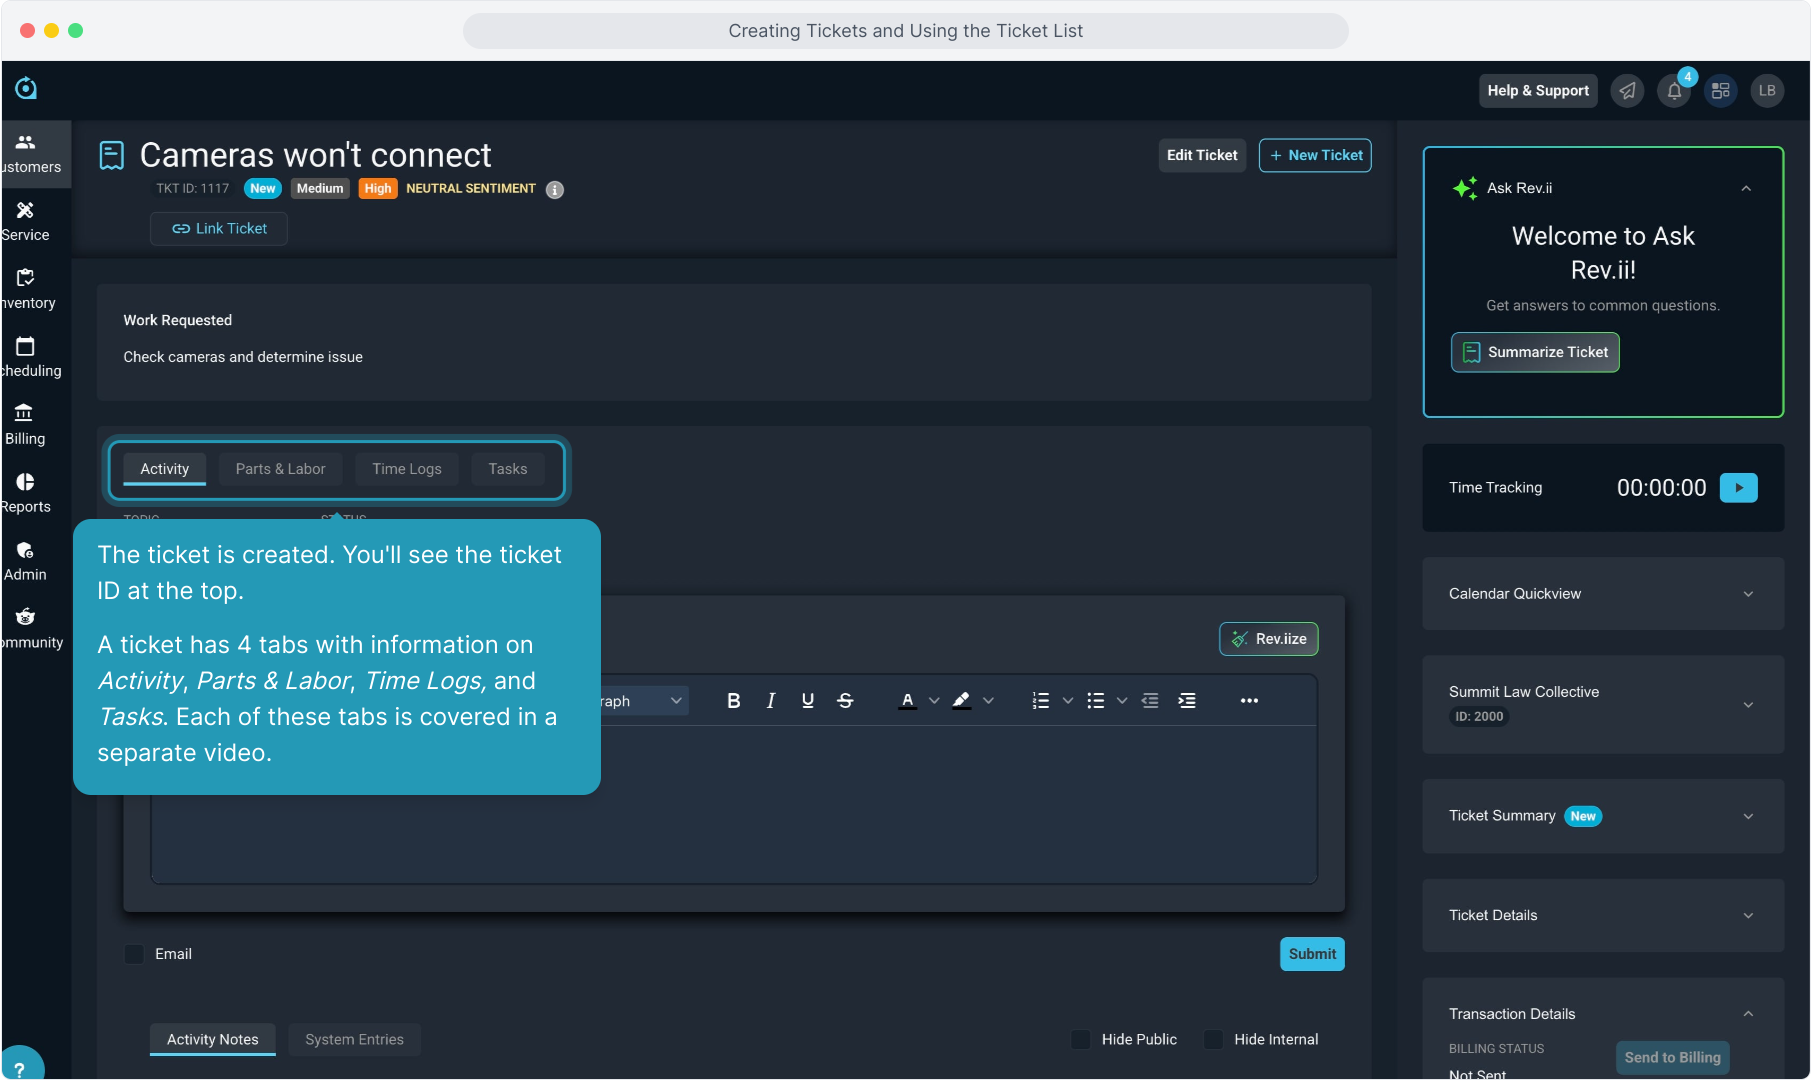The image size is (1812, 1080).
Task: Open the notifications bell
Action: (x=1674, y=91)
